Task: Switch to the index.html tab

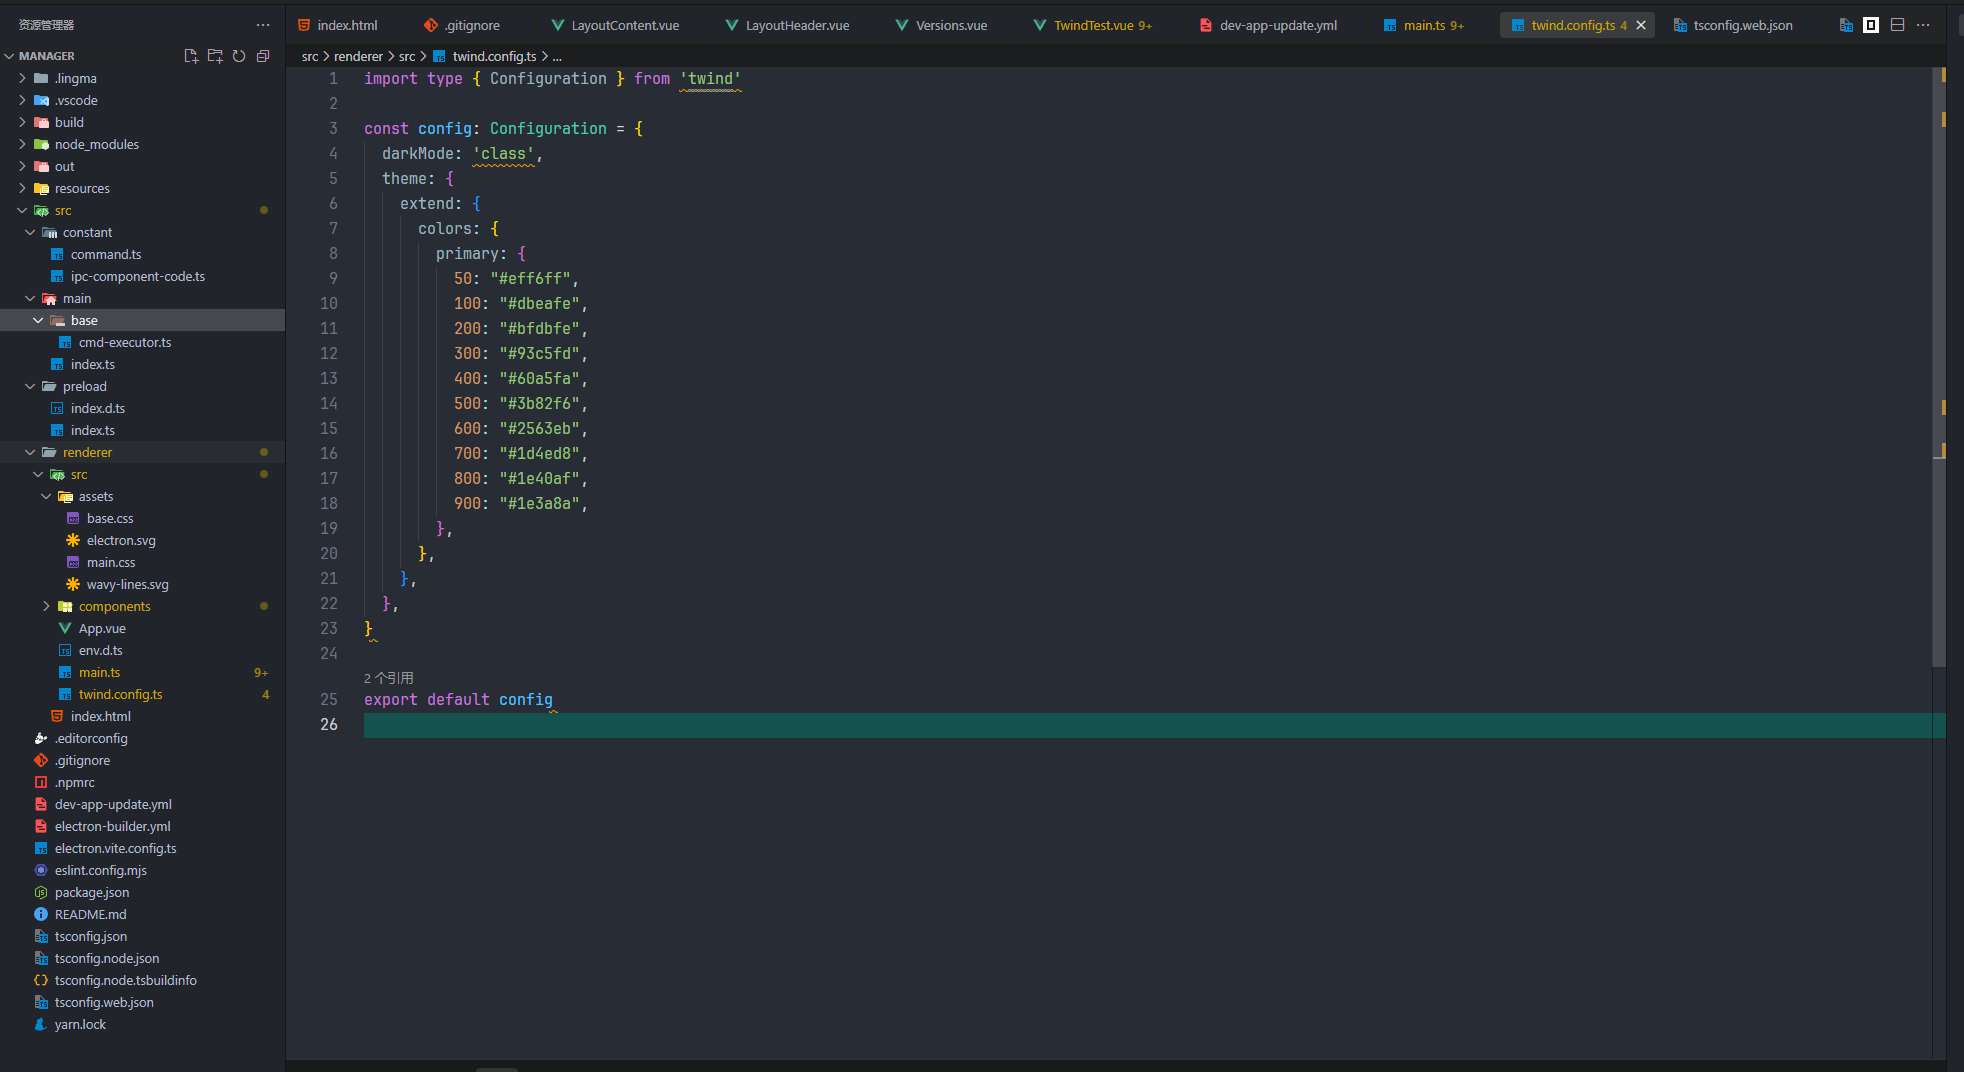Action: [x=347, y=25]
